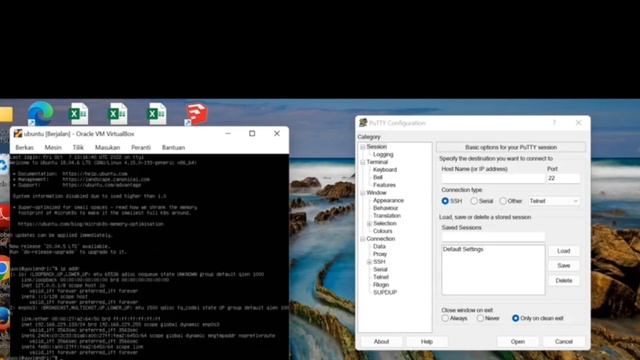640x360 pixels.
Task: Click the About button in PuTTY
Action: coord(381,341)
